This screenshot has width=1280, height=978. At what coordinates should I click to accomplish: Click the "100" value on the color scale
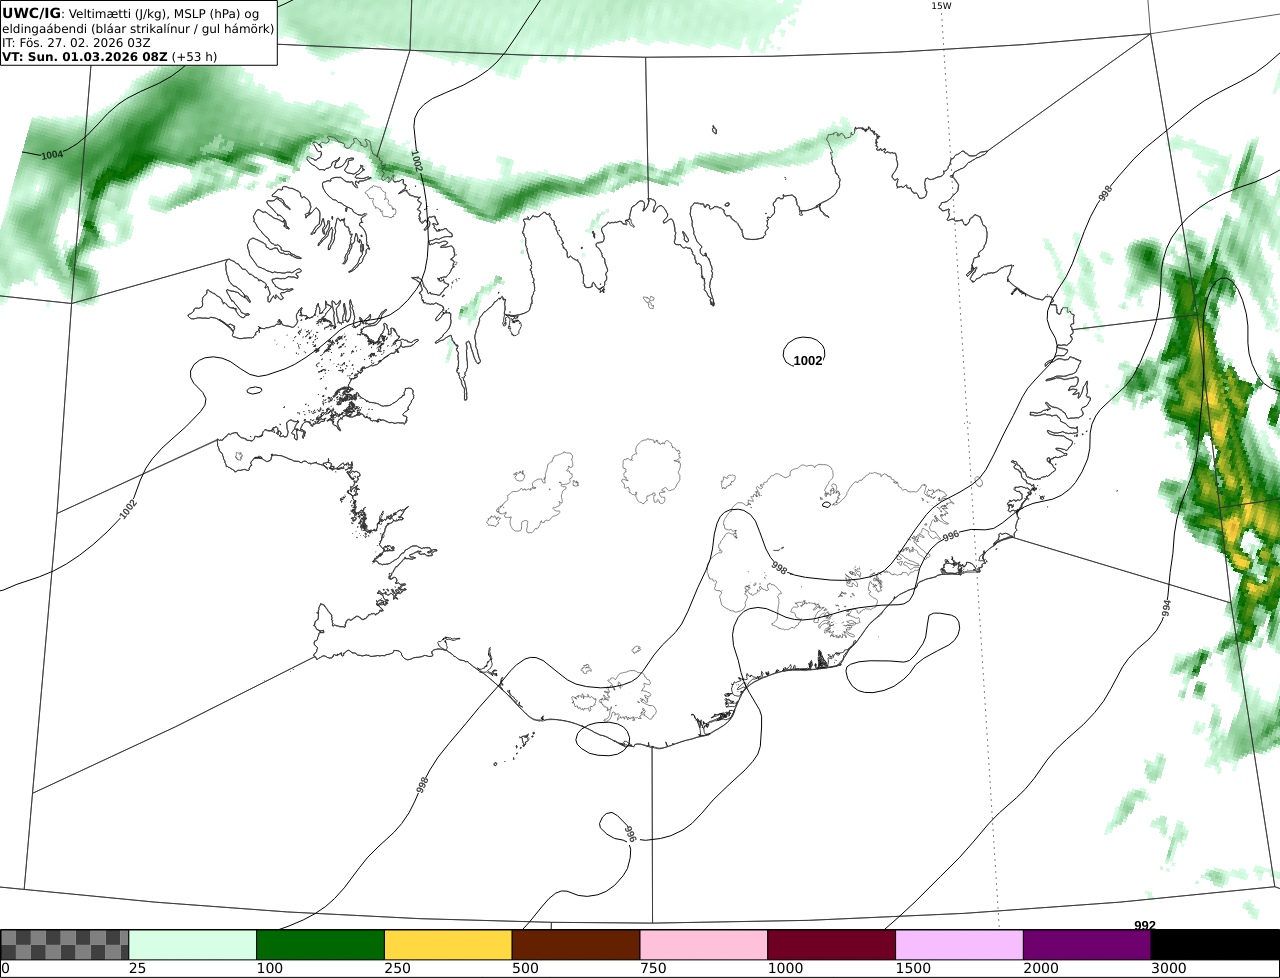[x=269, y=969]
